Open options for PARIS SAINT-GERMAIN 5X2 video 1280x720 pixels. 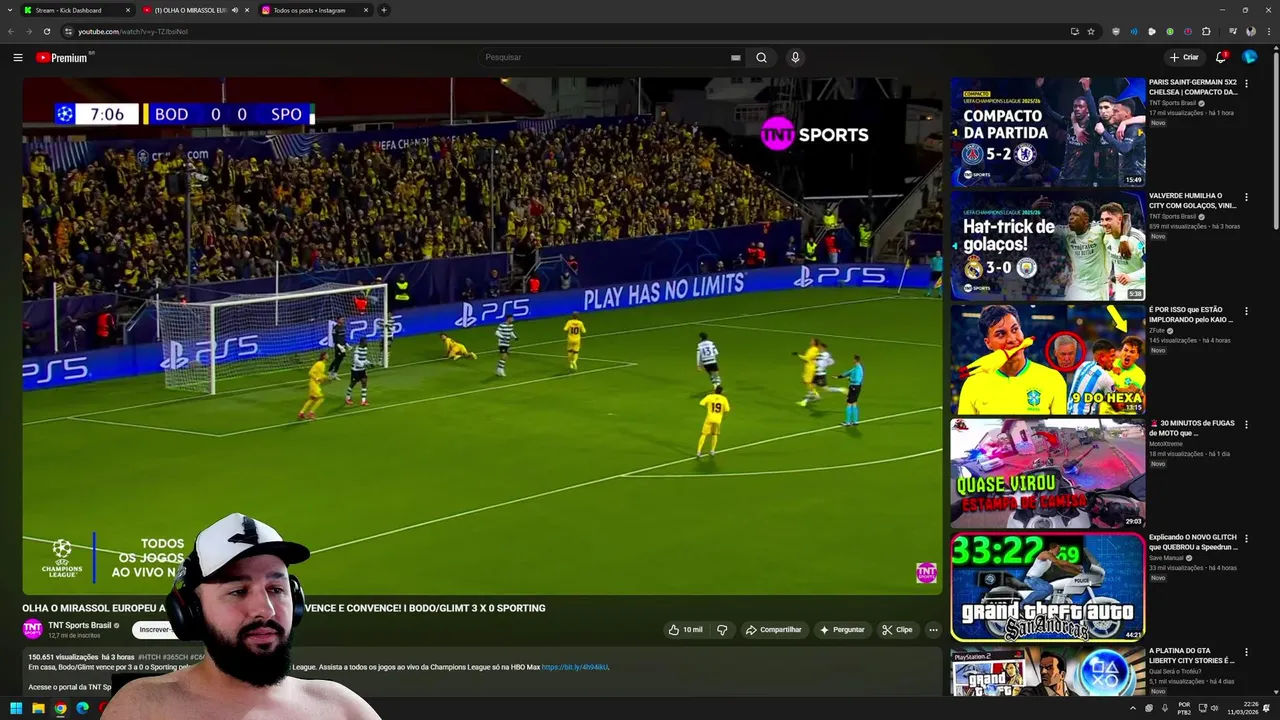pos(1246,84)
